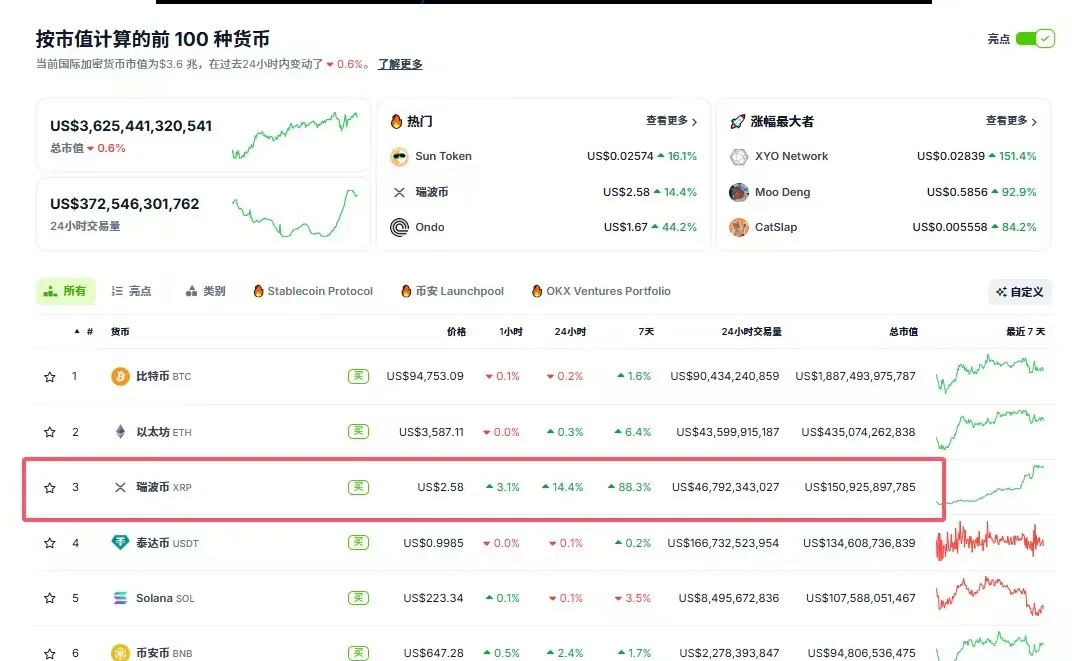The width and height of the screenshot is (1072, 661).
Task: Open Ondo in the 热门 list
Action: point(430,227)
